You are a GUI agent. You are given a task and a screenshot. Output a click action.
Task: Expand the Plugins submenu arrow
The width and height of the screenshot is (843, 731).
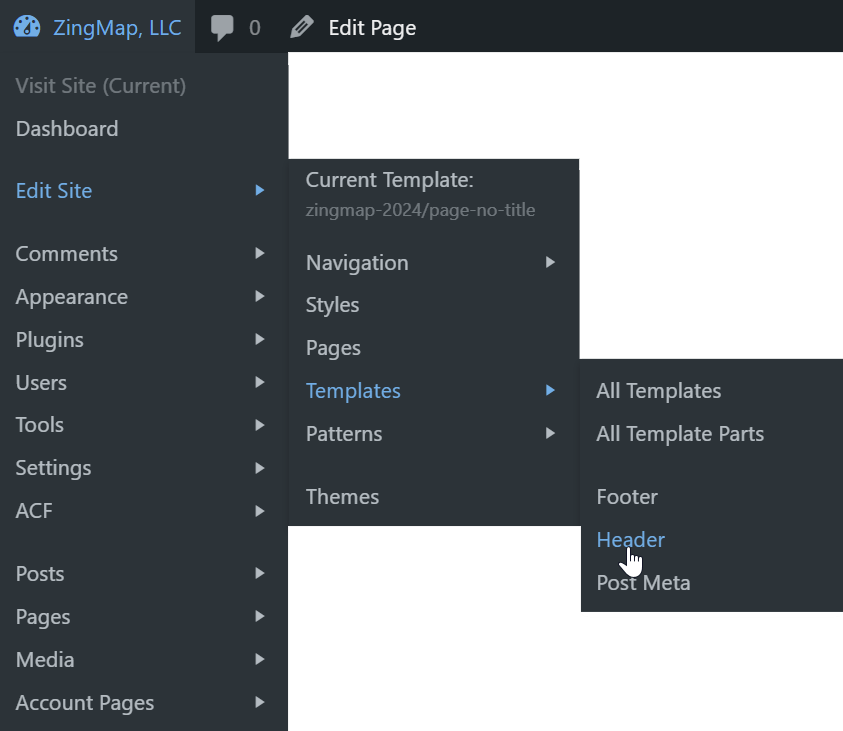point(260,339)
